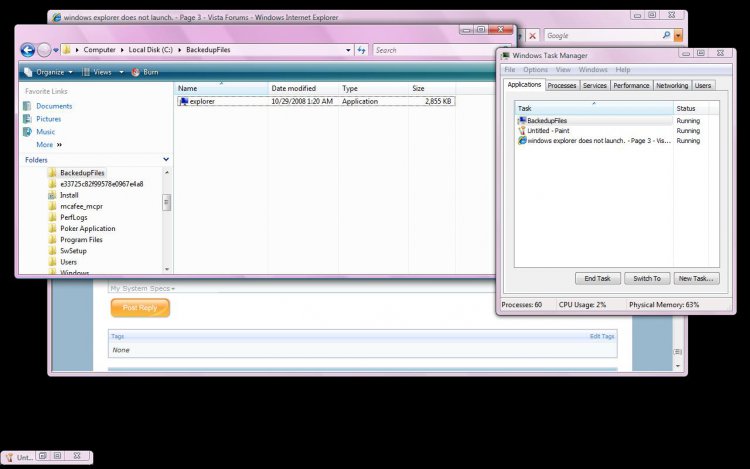Select Users folder in tree
This screenshot has width=750, height=469.
click(x=68, y=262)
